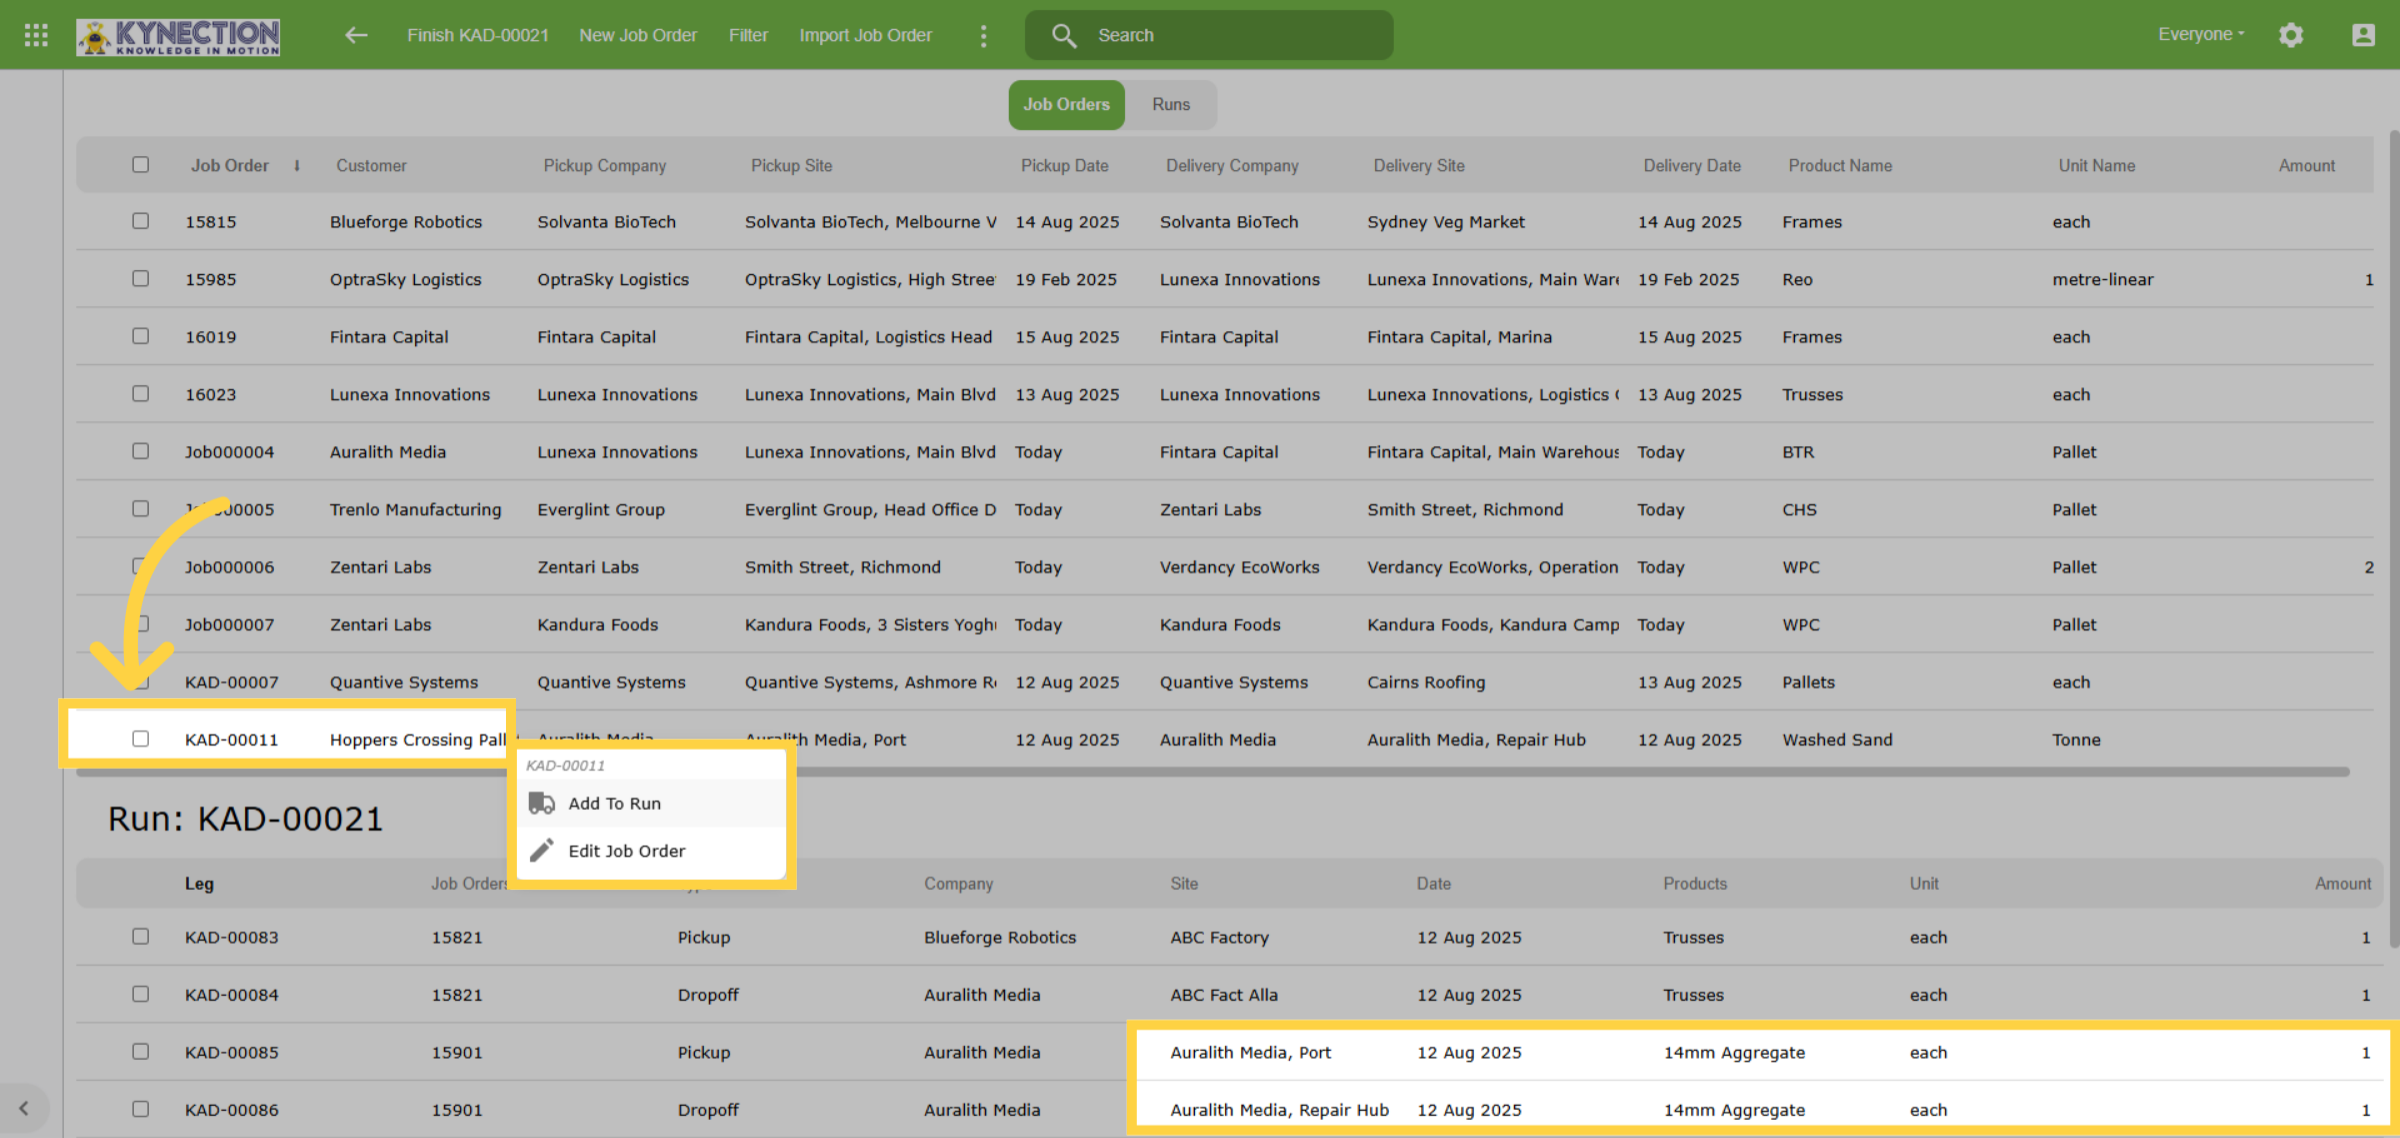Switch to the Runs tab

1171,104
